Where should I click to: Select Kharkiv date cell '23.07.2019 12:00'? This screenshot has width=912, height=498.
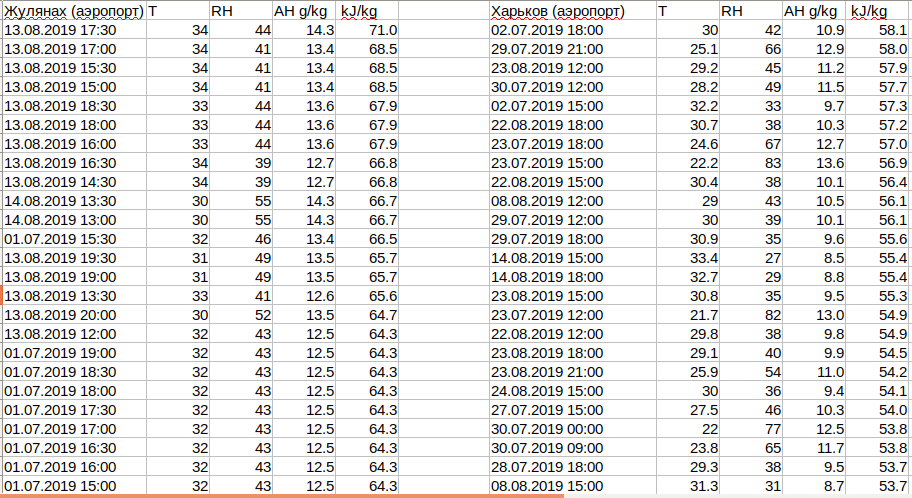[573, 315]
